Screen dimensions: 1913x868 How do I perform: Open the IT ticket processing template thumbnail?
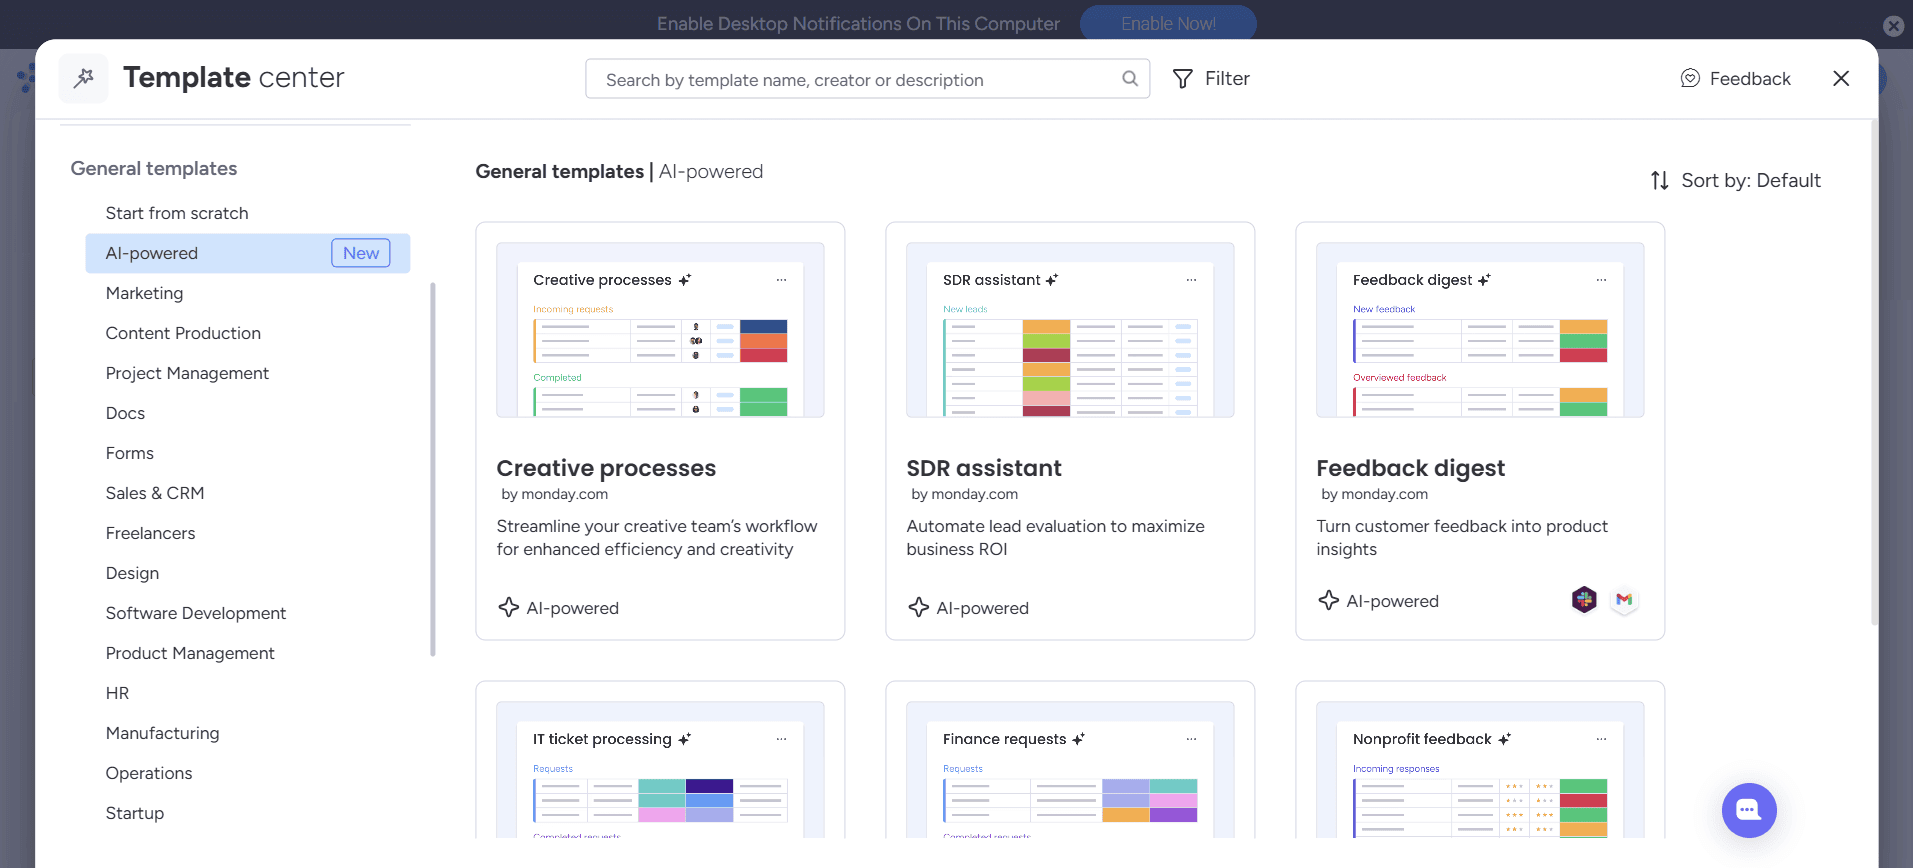(x=660, y=770)
